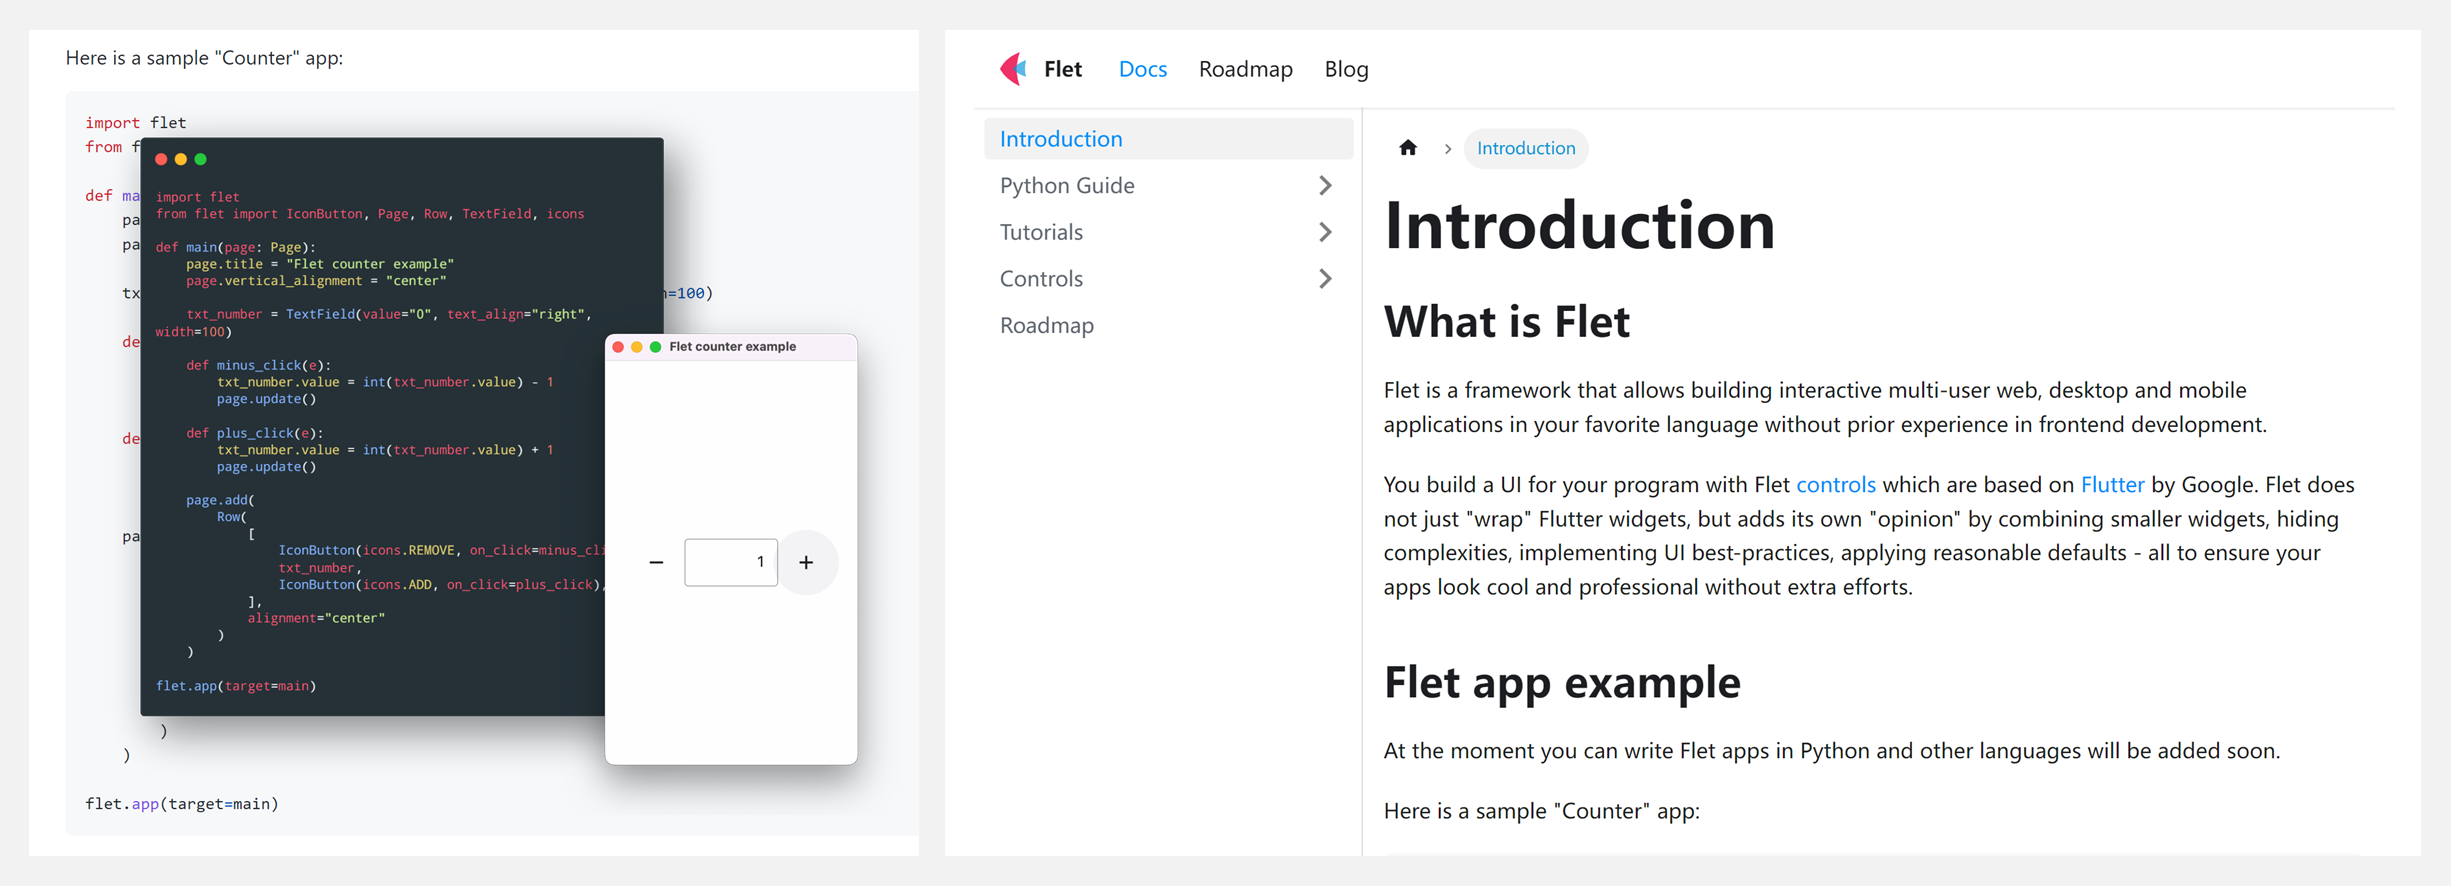
Task: Open the Docs navigation tab
Action: tap(1143, 69)
